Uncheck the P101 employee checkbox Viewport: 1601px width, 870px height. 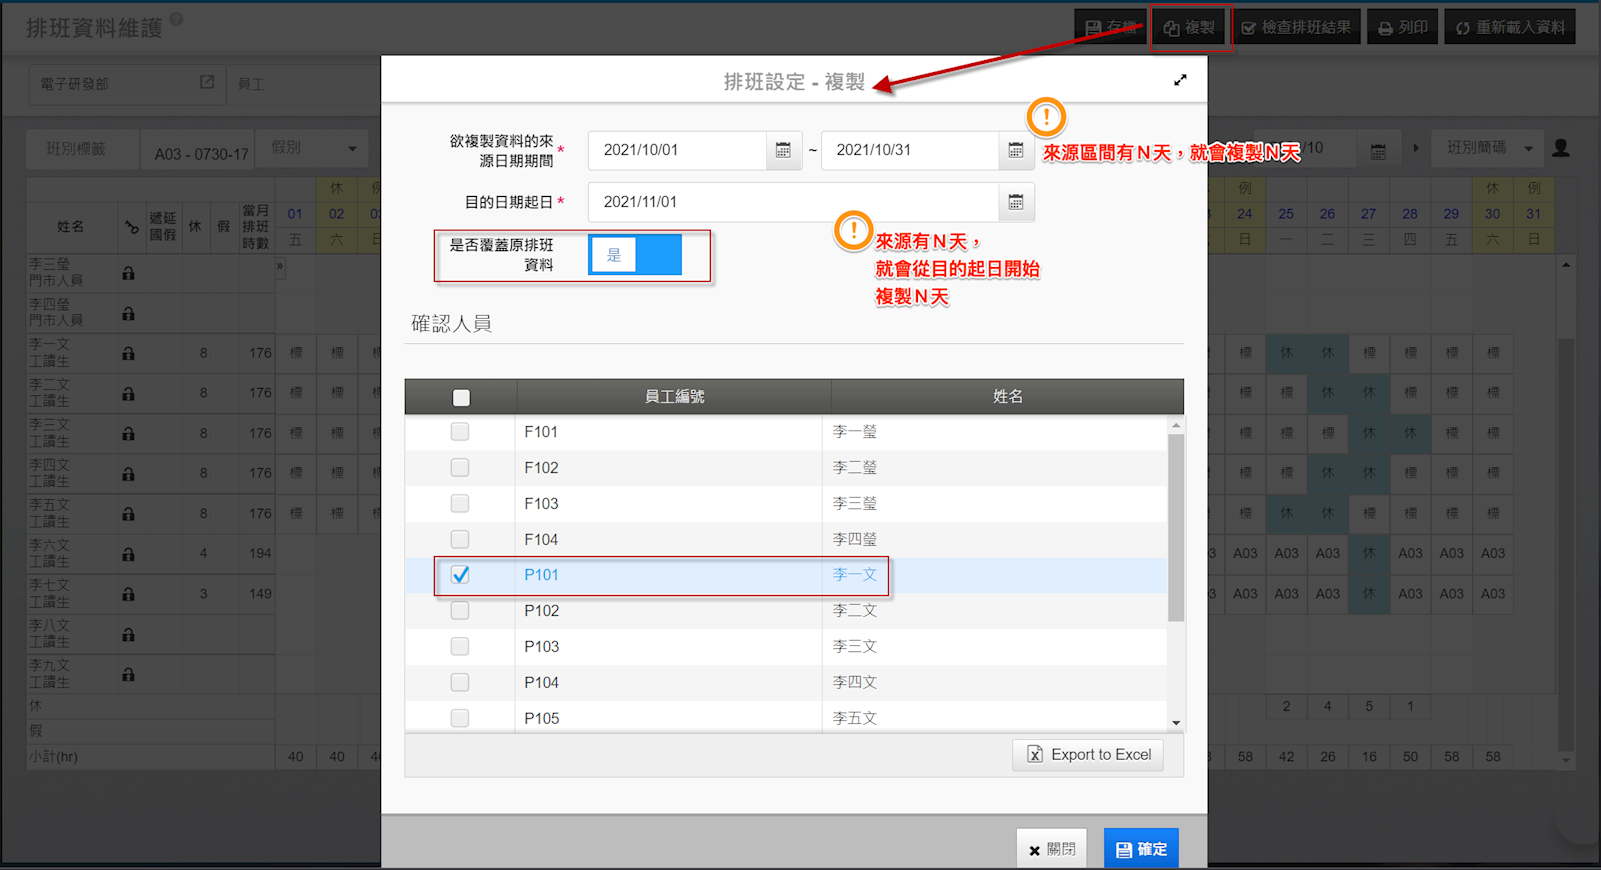coord(460,575)
